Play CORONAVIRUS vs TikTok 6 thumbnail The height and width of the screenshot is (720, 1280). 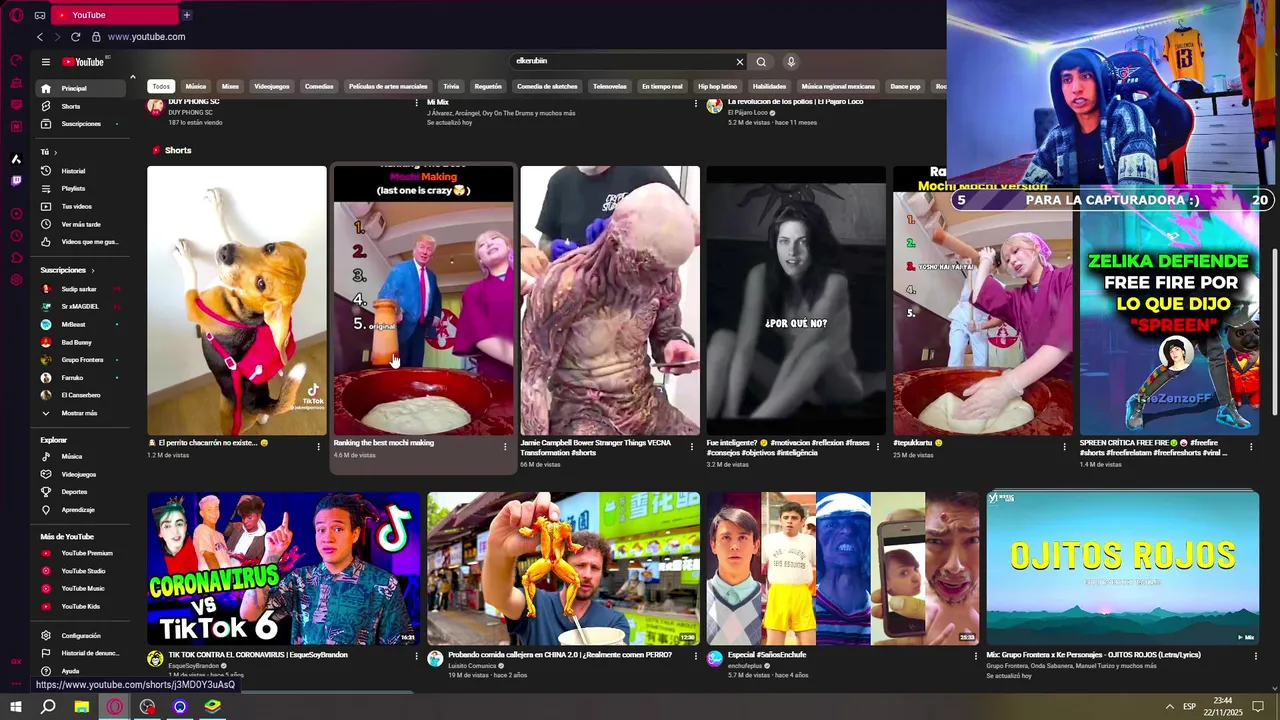(x=284, y=568)
